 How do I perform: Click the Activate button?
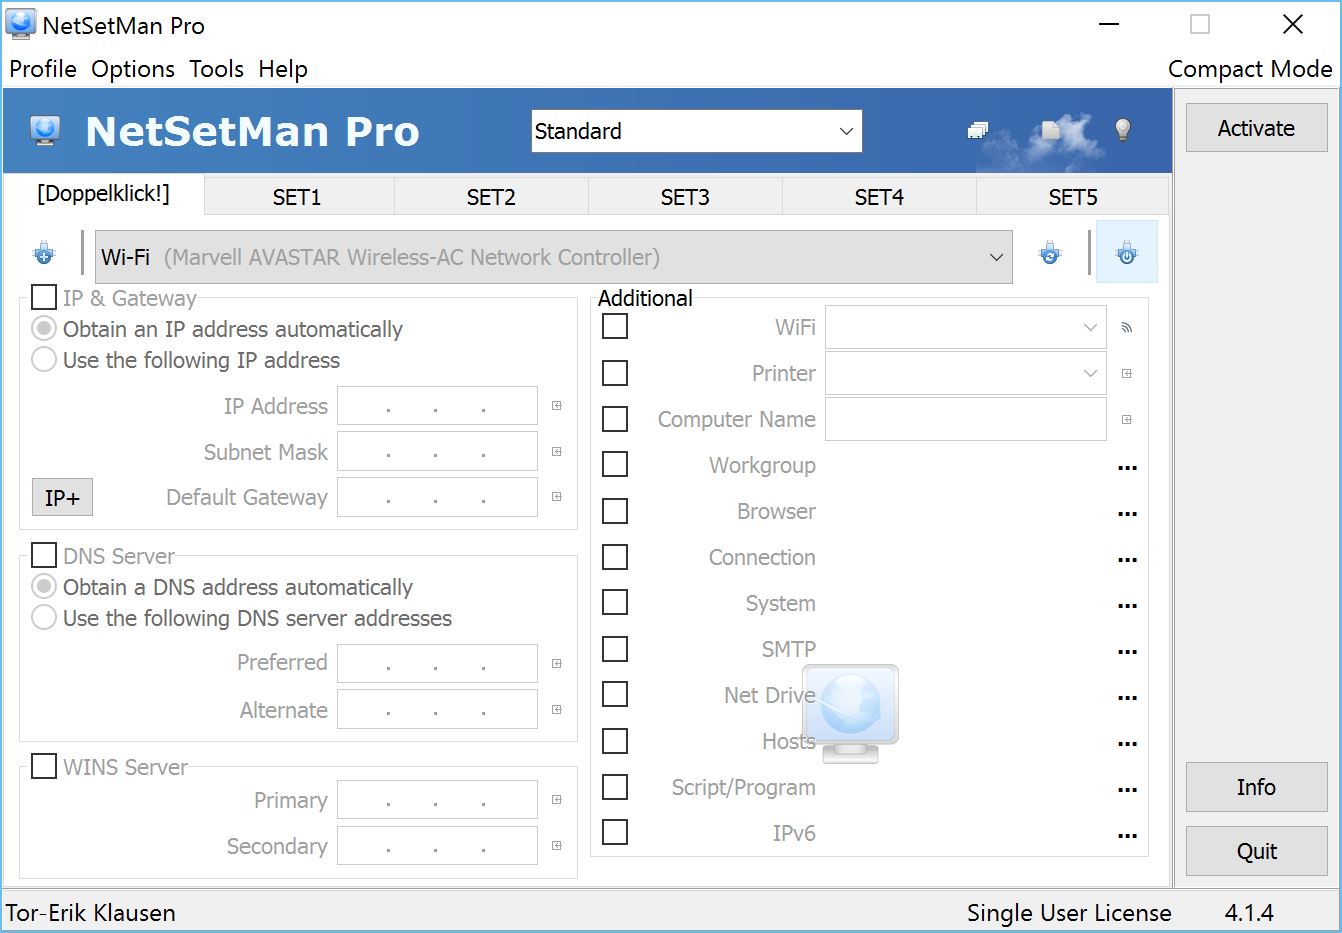pyautogui.click(x=1257, y=128)
